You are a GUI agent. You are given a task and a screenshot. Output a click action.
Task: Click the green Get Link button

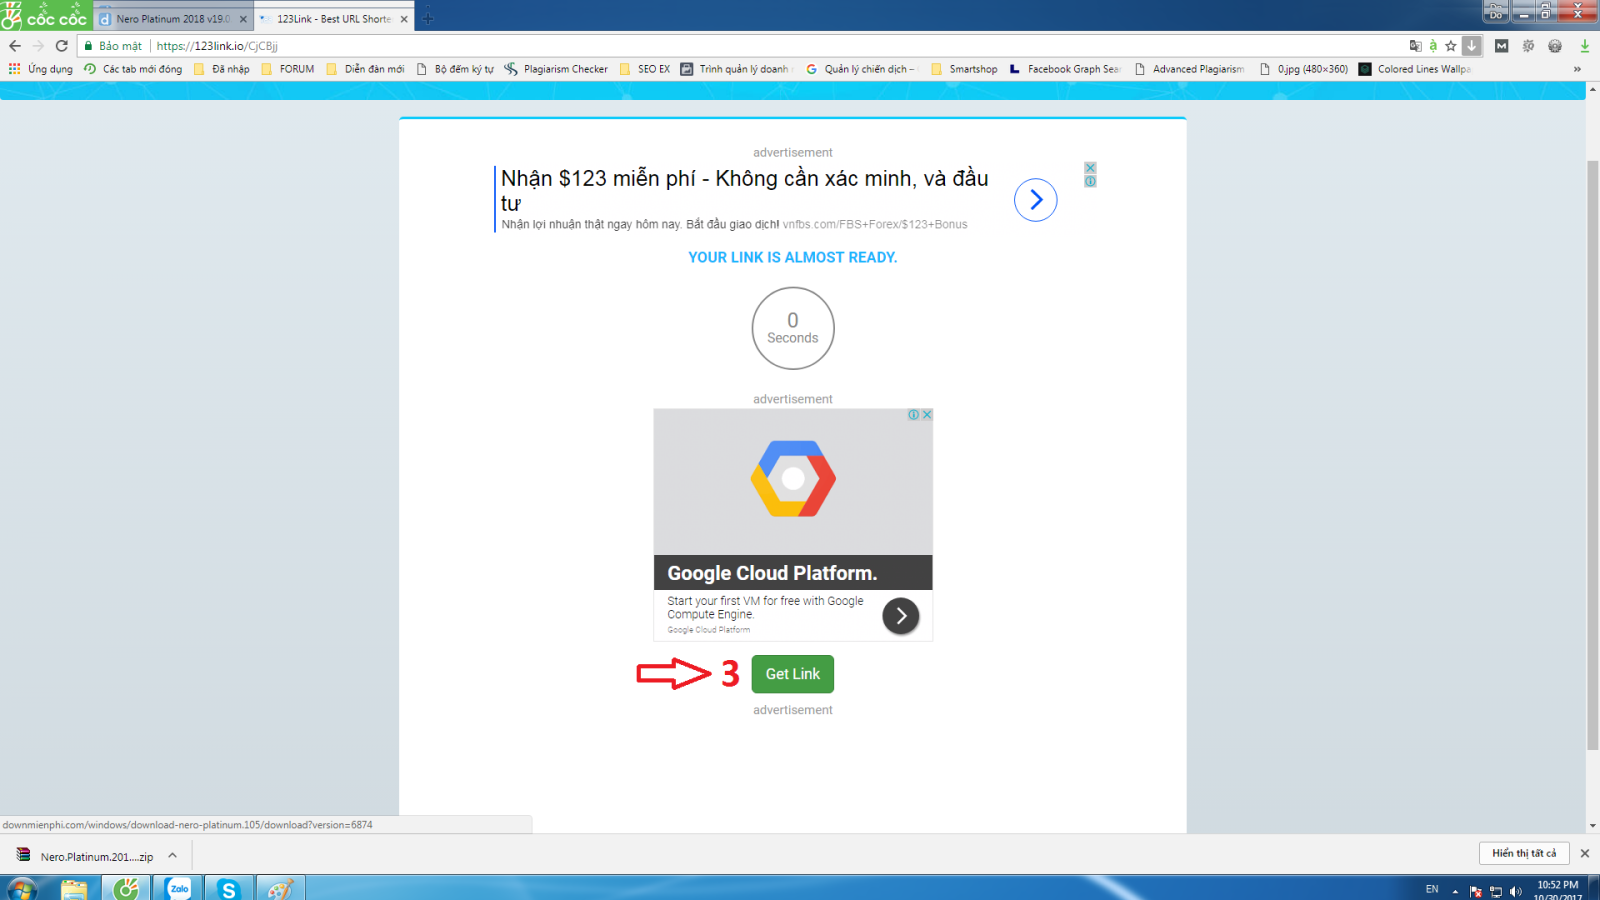click(792, 674)
